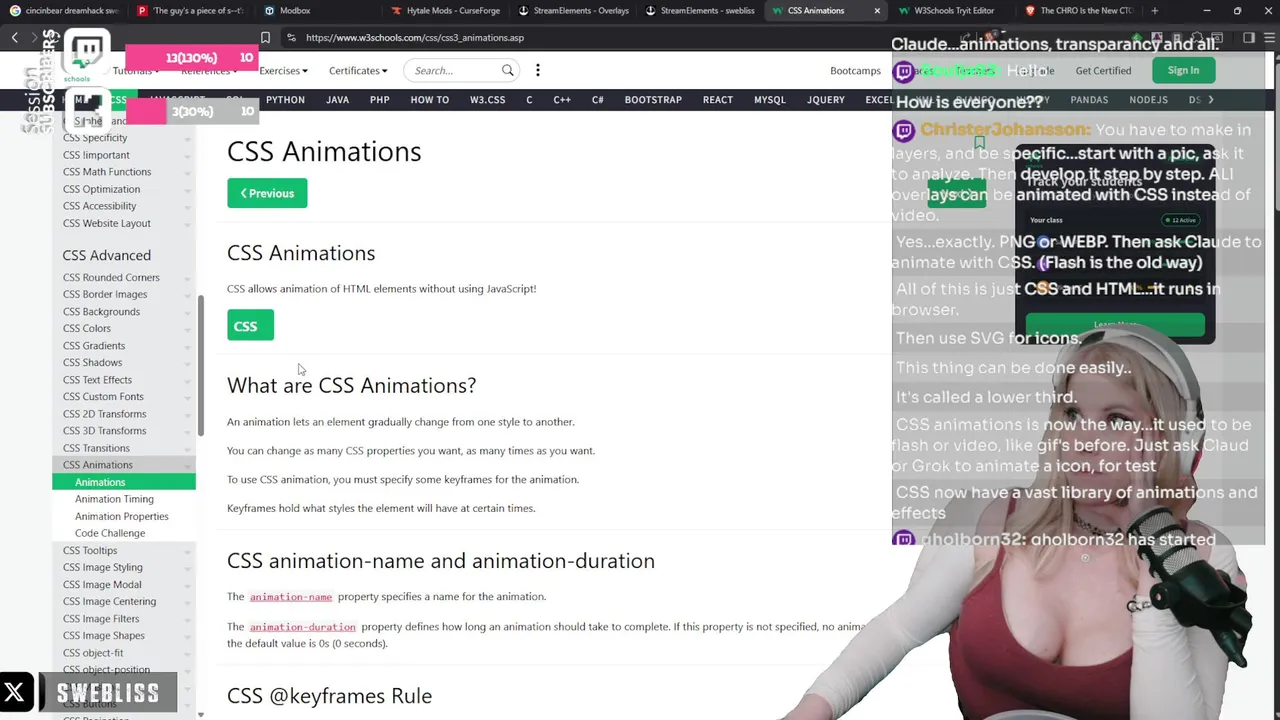1280x720 pixels.
Task: Select REACT in the language bar
Action: [717, 100]
